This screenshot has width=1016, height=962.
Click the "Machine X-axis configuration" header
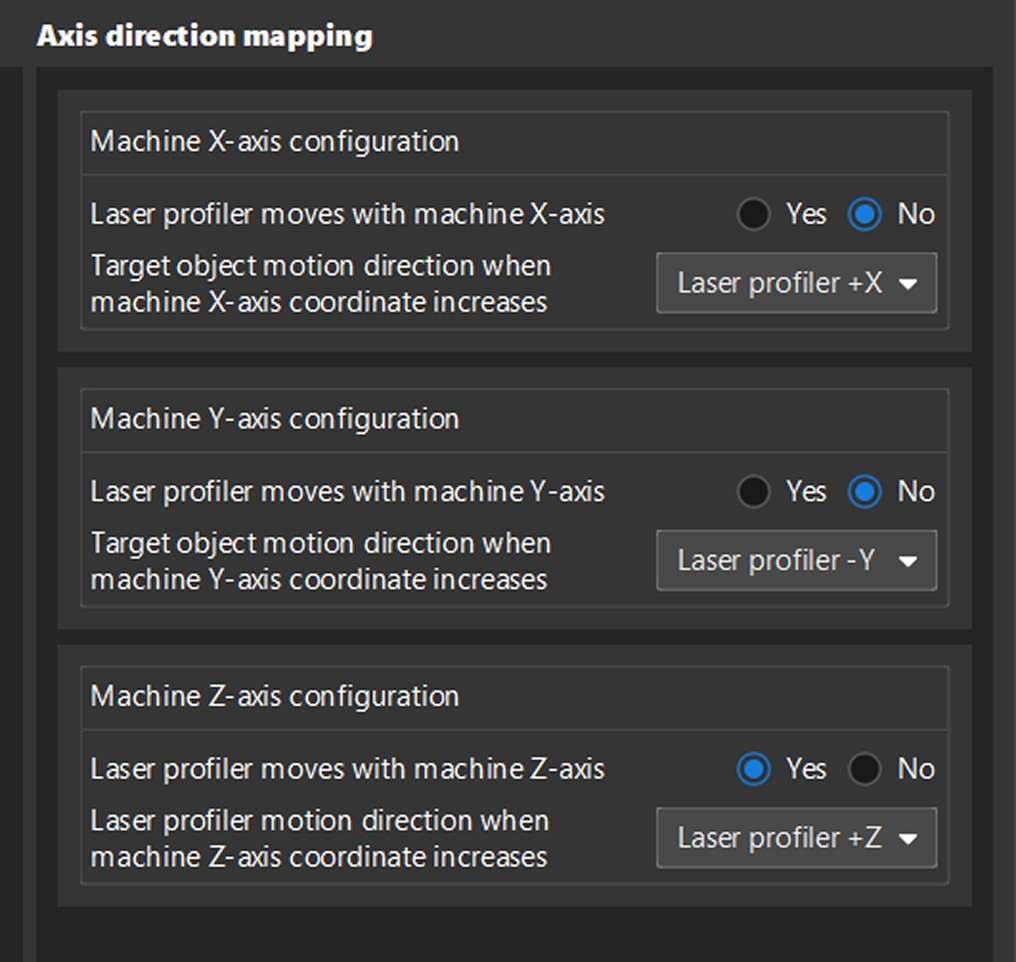pos(275,141)
